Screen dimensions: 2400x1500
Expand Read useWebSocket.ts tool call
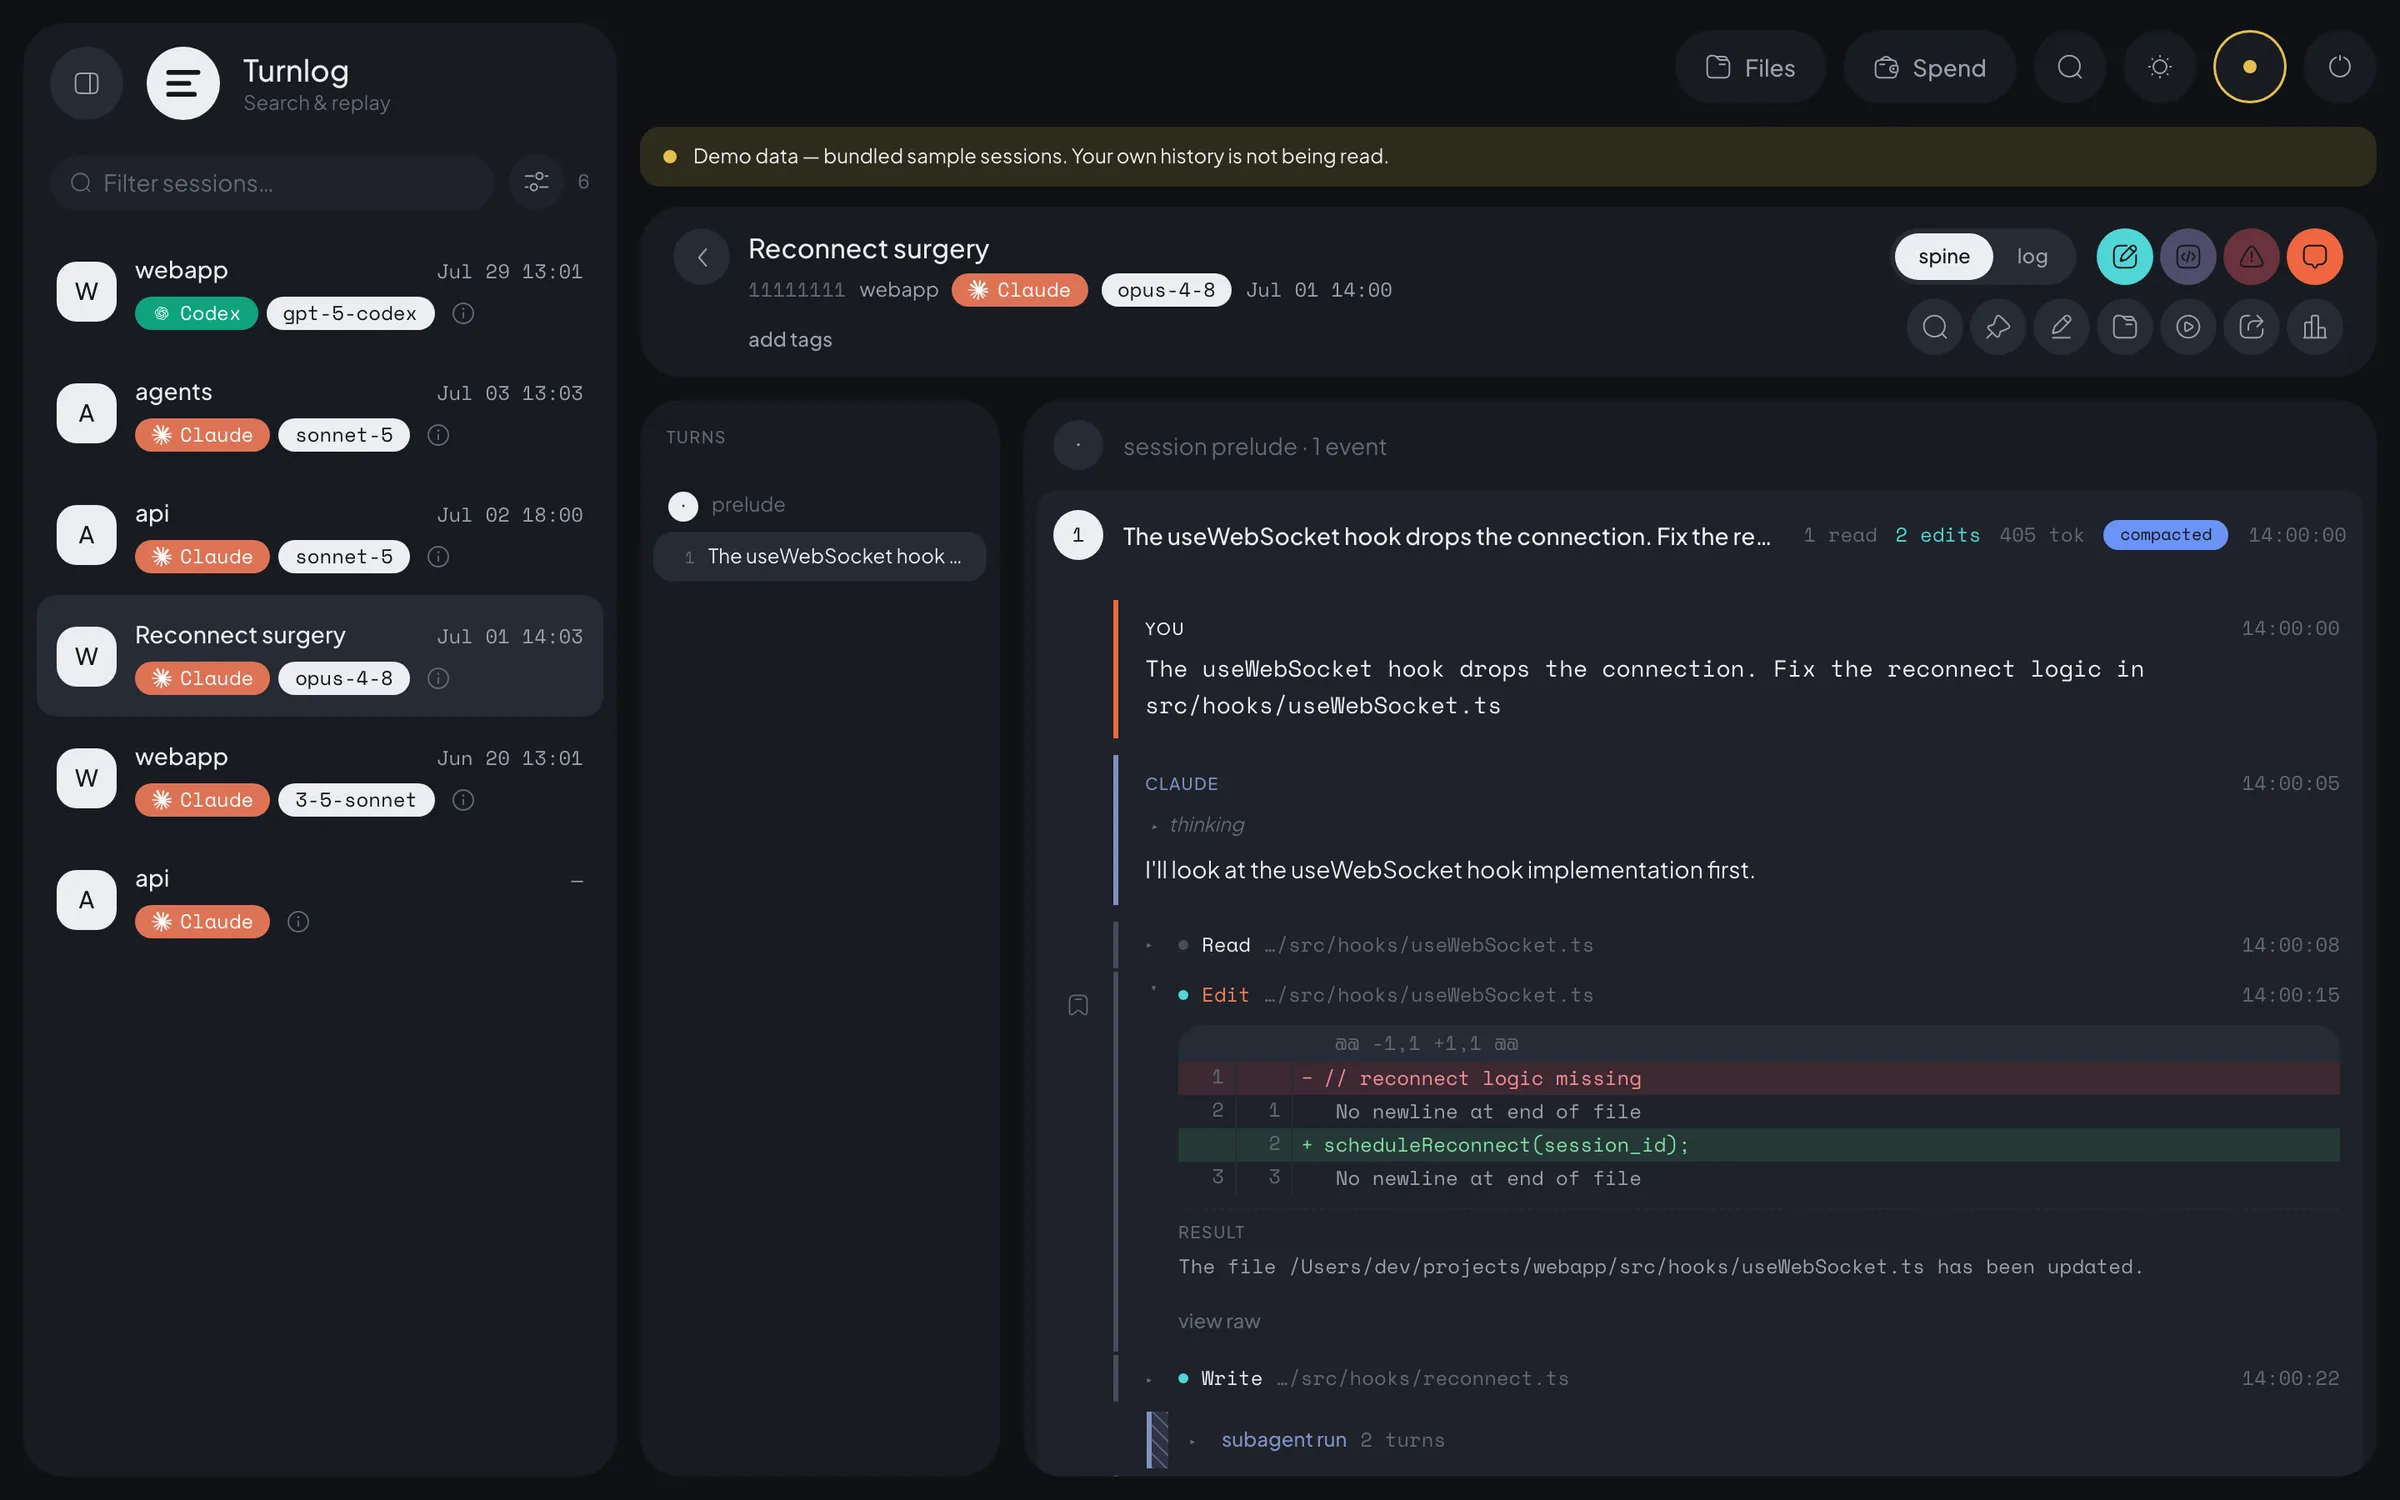click(x=1742, y=945)
